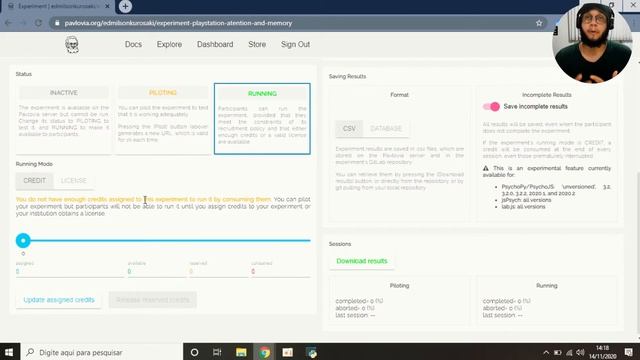The height and width of the screenshot is (360, 640).
Task: Bookmark this page with the star
Action: coord(539,23)
